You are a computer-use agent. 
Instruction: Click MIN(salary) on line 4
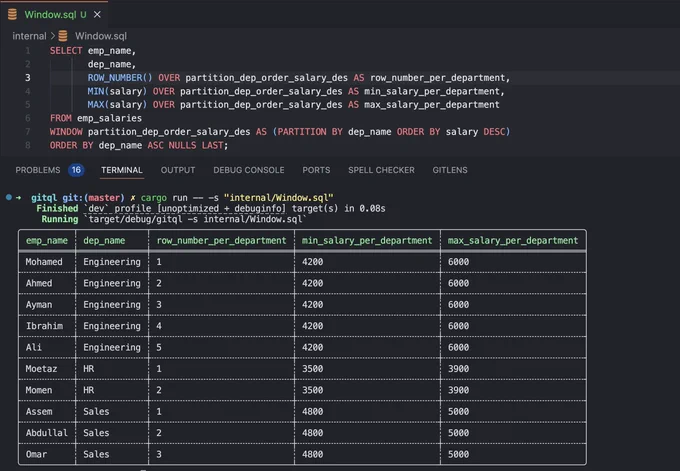pos(117,91)
